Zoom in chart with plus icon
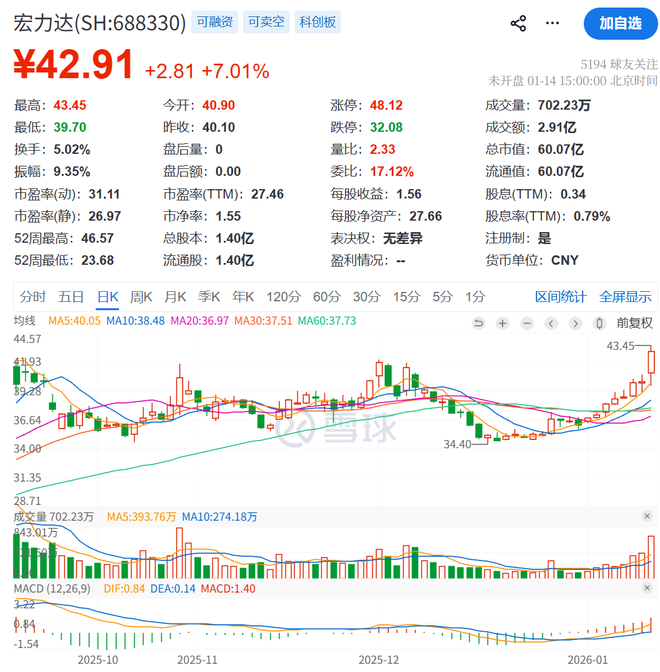Image resolution: width=660 pixels, height=672 pixels. click(502, 323)
